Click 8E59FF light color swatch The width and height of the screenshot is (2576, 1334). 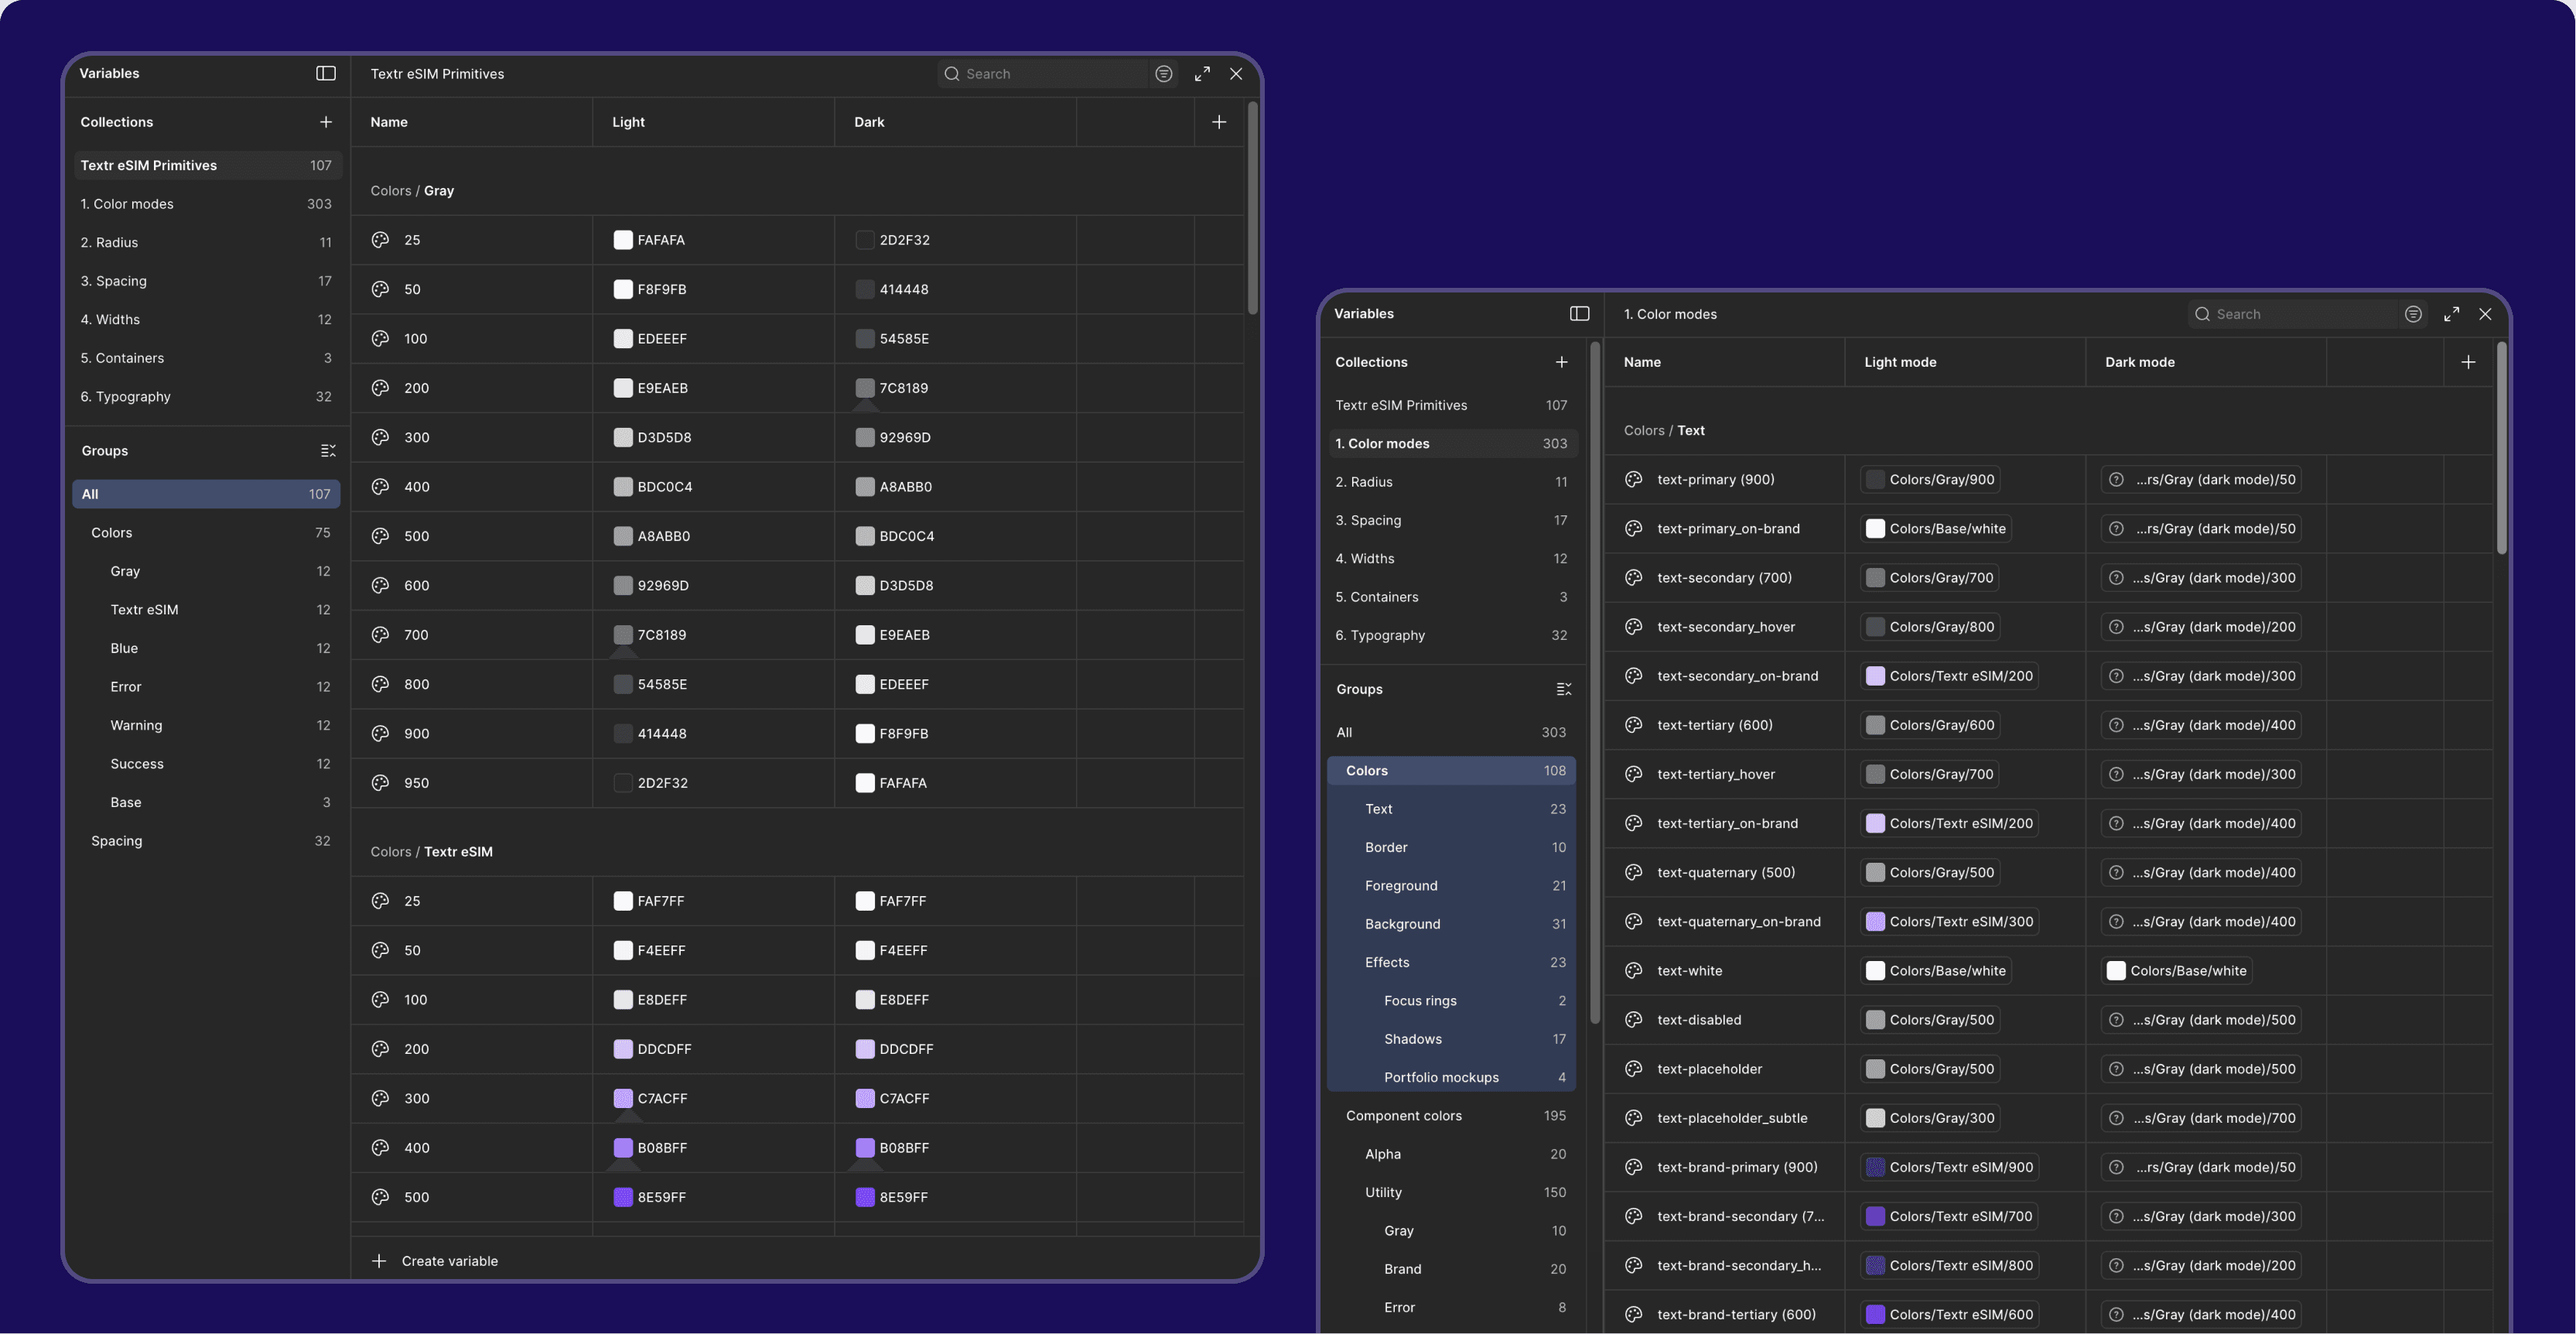(x=623, y=1197)
